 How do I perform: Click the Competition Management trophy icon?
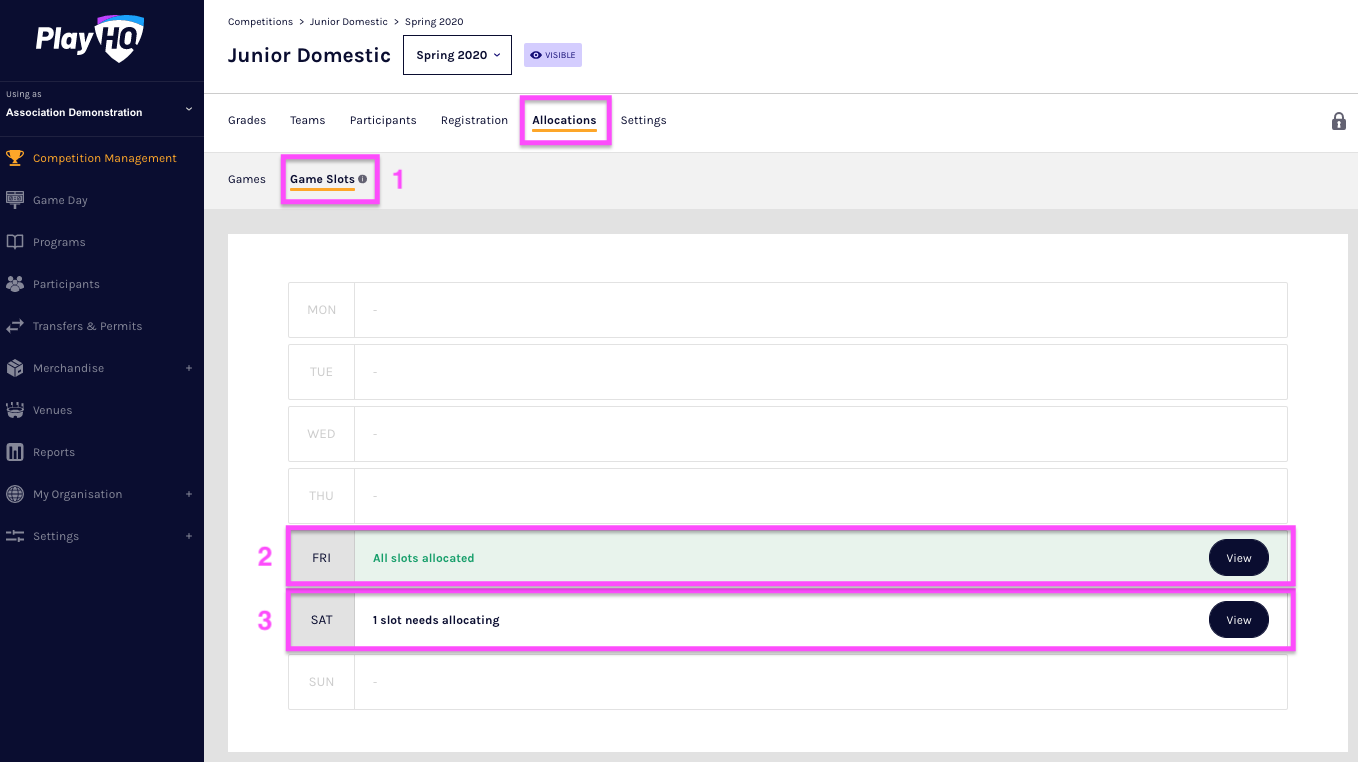coord(15,158)
